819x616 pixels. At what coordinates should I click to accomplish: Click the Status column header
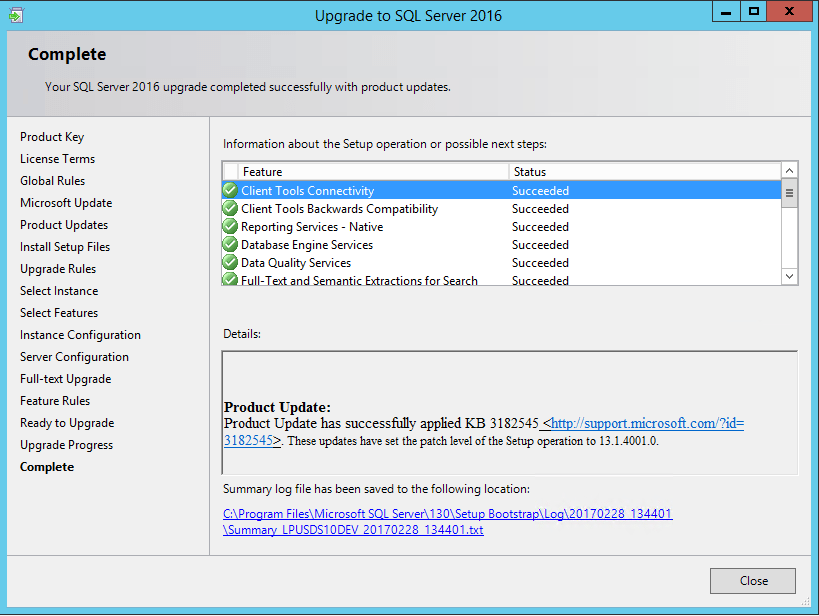pyautogui.click(x=534, y=171)
